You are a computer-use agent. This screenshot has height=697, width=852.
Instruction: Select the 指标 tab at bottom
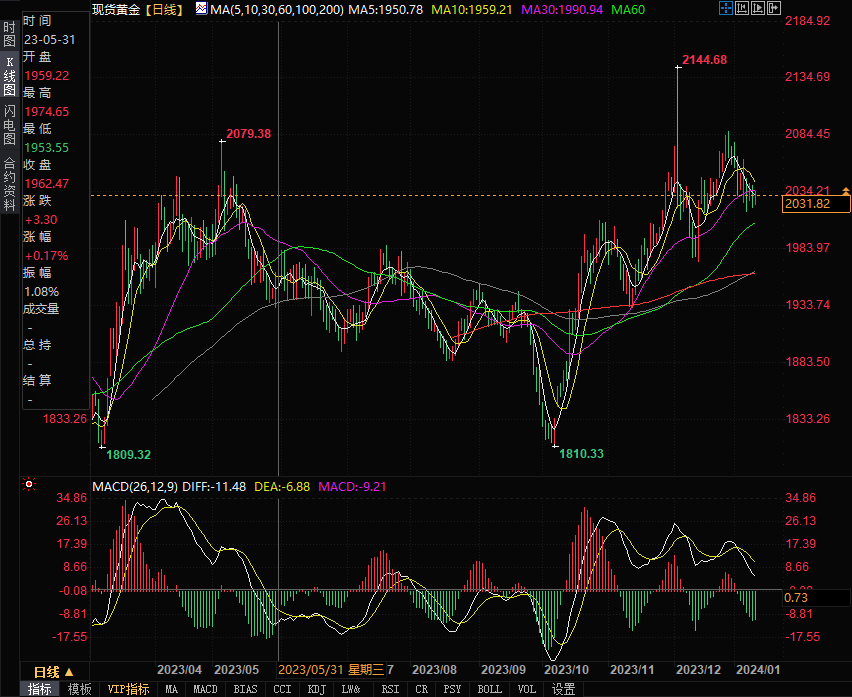(x=40, y=689)
